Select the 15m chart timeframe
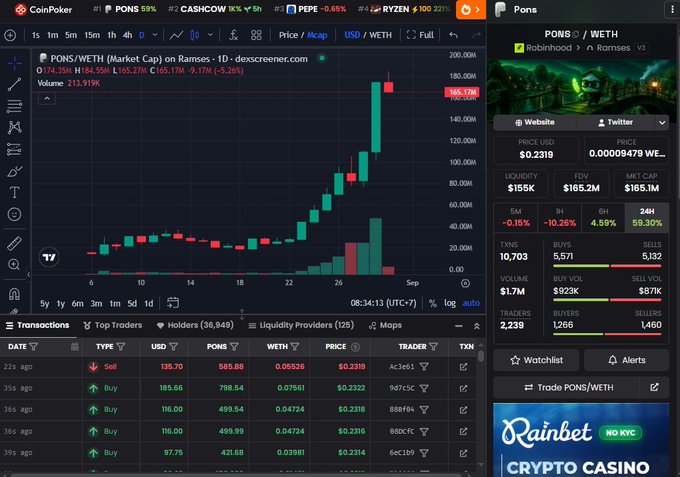This screenshot has width=680, height=477. point(92,35)
